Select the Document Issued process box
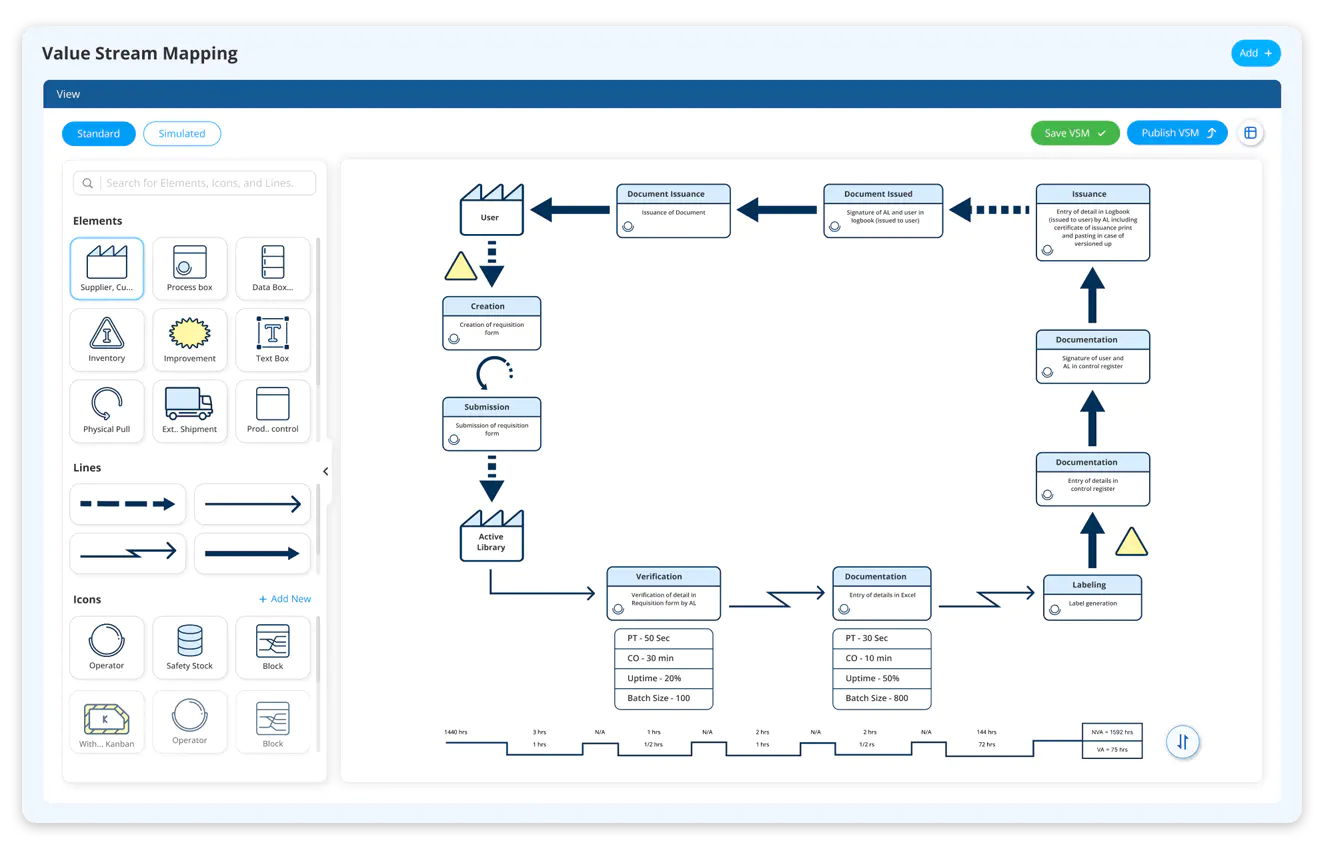The image size is (1324, 850). point(883,210)
